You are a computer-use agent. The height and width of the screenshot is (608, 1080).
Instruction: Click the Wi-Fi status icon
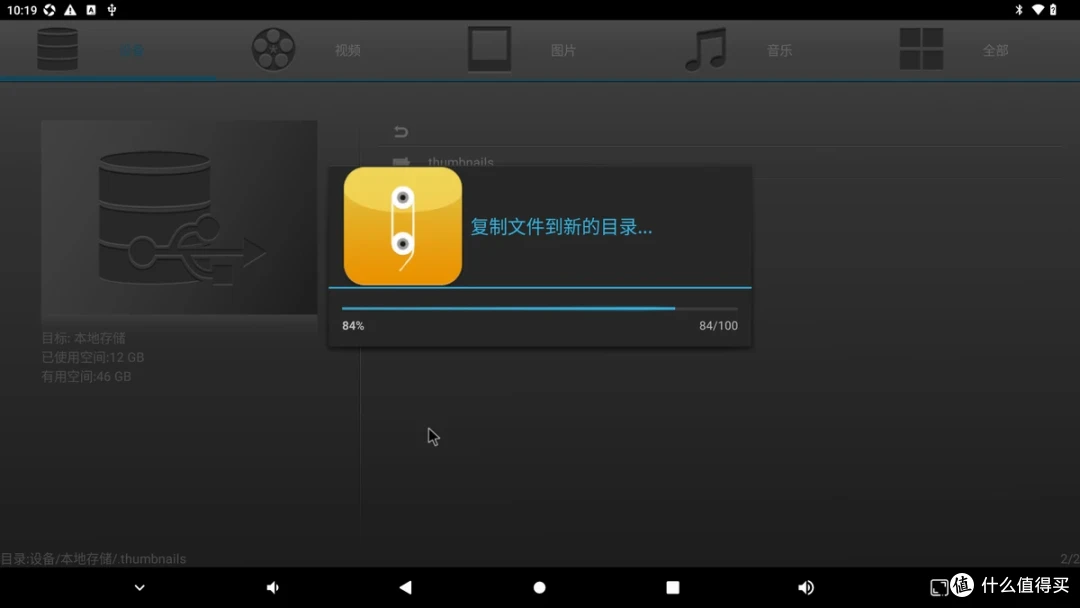[1037, 10]
